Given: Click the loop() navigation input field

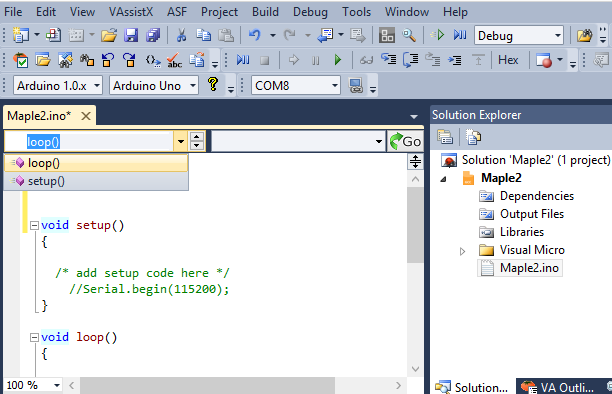Looking at the screenshot, I should (x=89, y=142).
